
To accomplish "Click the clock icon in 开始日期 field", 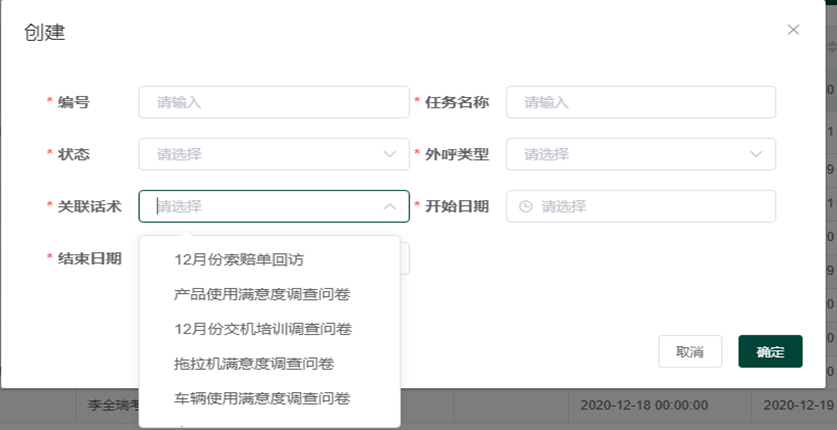I will tap(526, 207).
